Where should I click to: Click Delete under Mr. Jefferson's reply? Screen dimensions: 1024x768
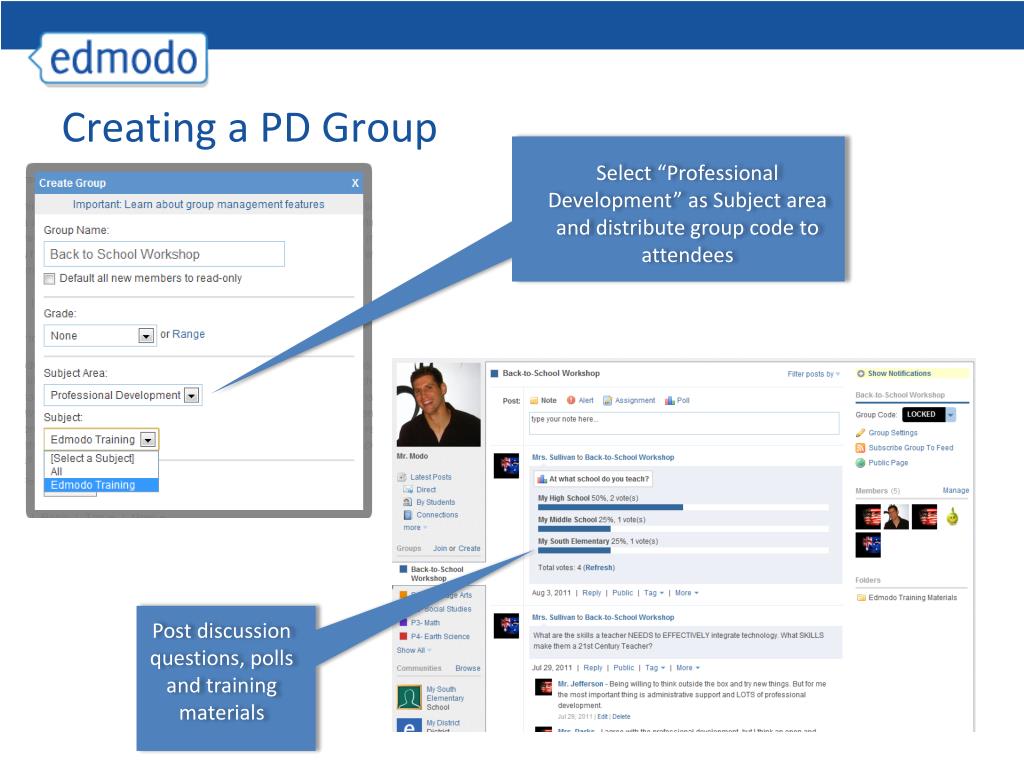[622, 717]
